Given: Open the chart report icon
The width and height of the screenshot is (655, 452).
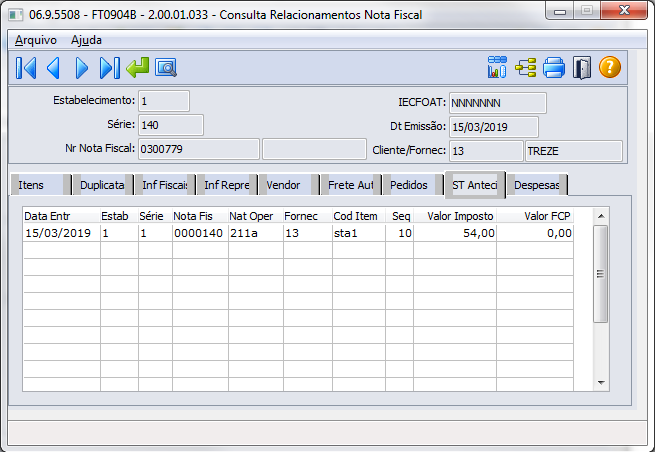Looking at the screenshot, I should click(x=497, y=67).
